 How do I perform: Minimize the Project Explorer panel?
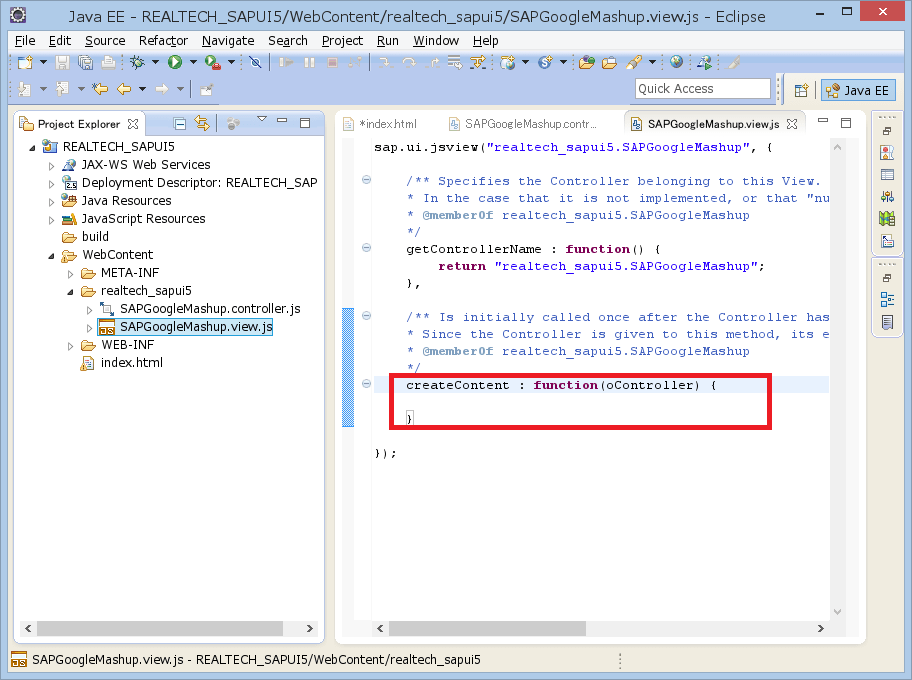pyautogui.click(x=283, y=120)
